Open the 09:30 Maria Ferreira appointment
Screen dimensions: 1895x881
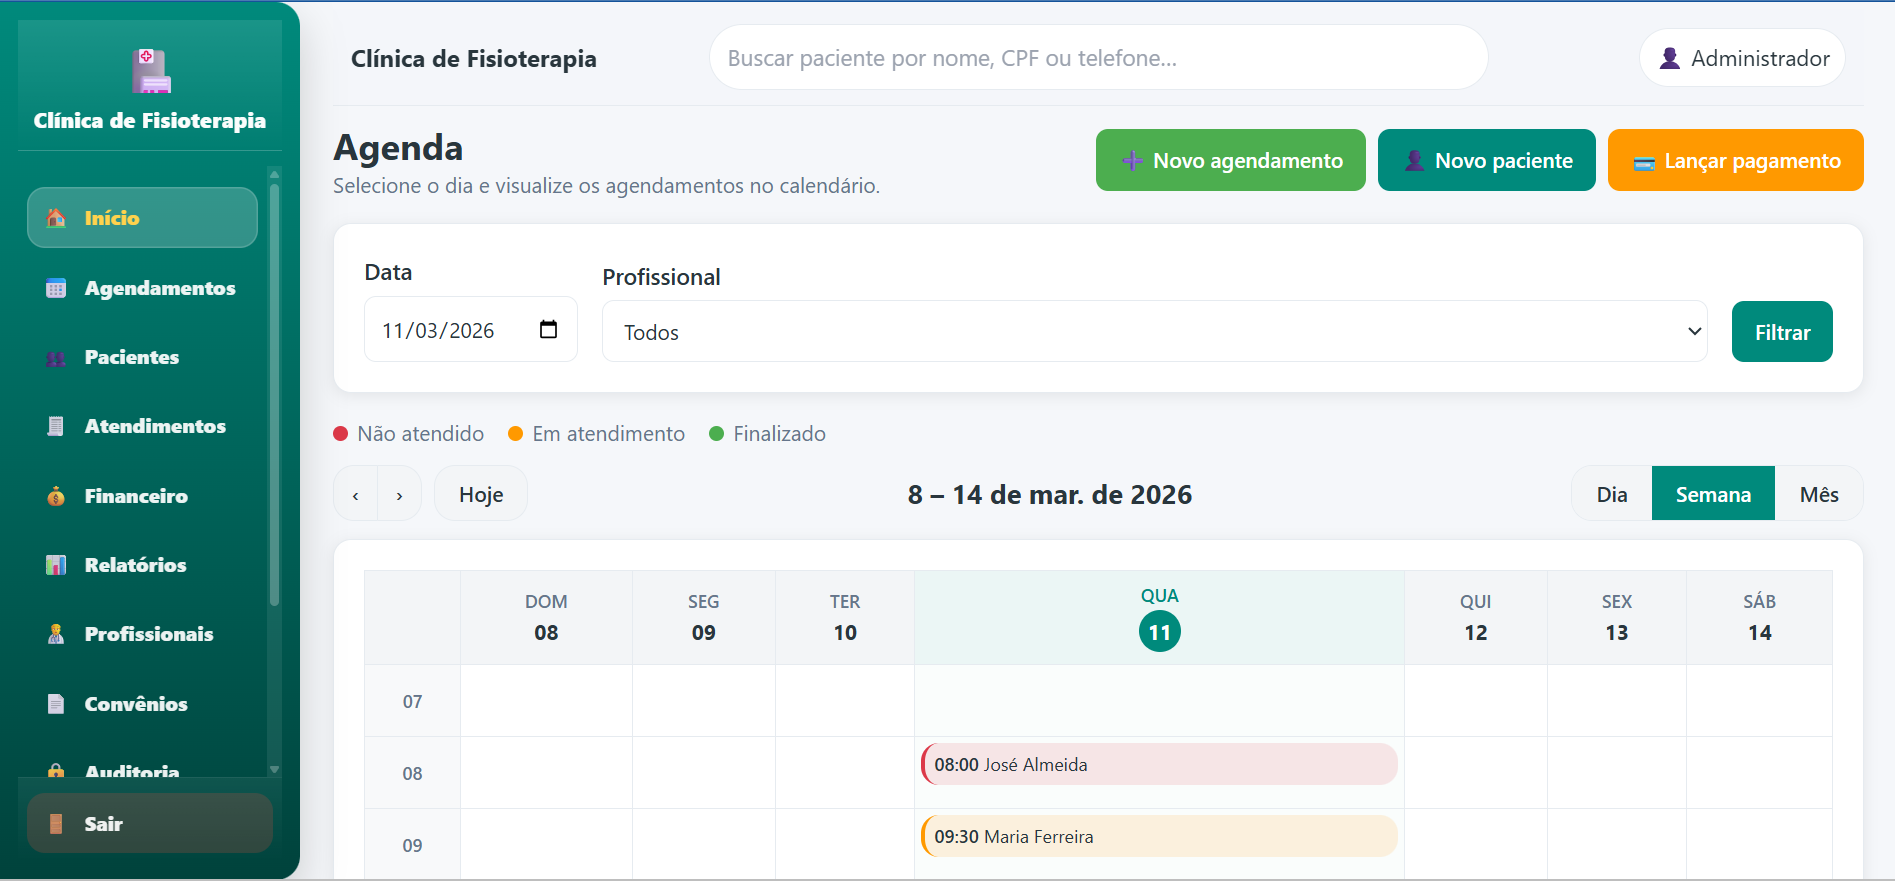tap(1159, 836)
